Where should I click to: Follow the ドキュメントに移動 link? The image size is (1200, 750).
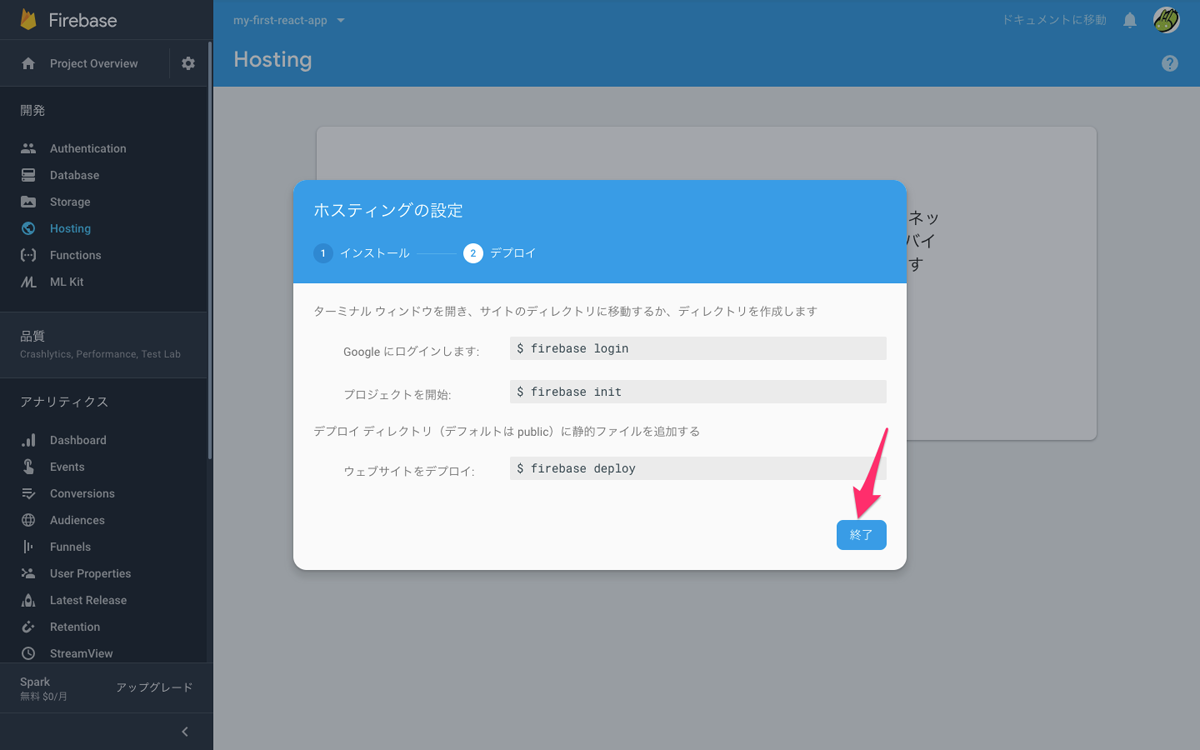point(1054,20)
